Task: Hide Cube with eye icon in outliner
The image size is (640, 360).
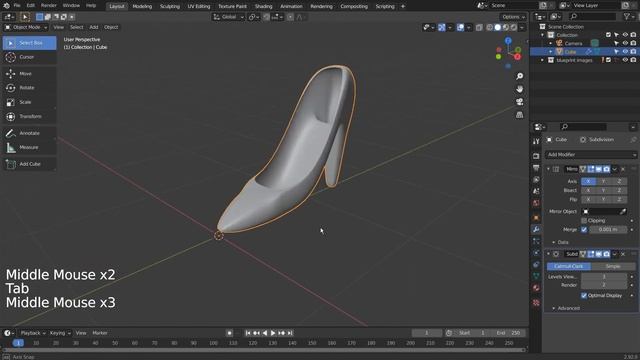Action: [625, 51]
